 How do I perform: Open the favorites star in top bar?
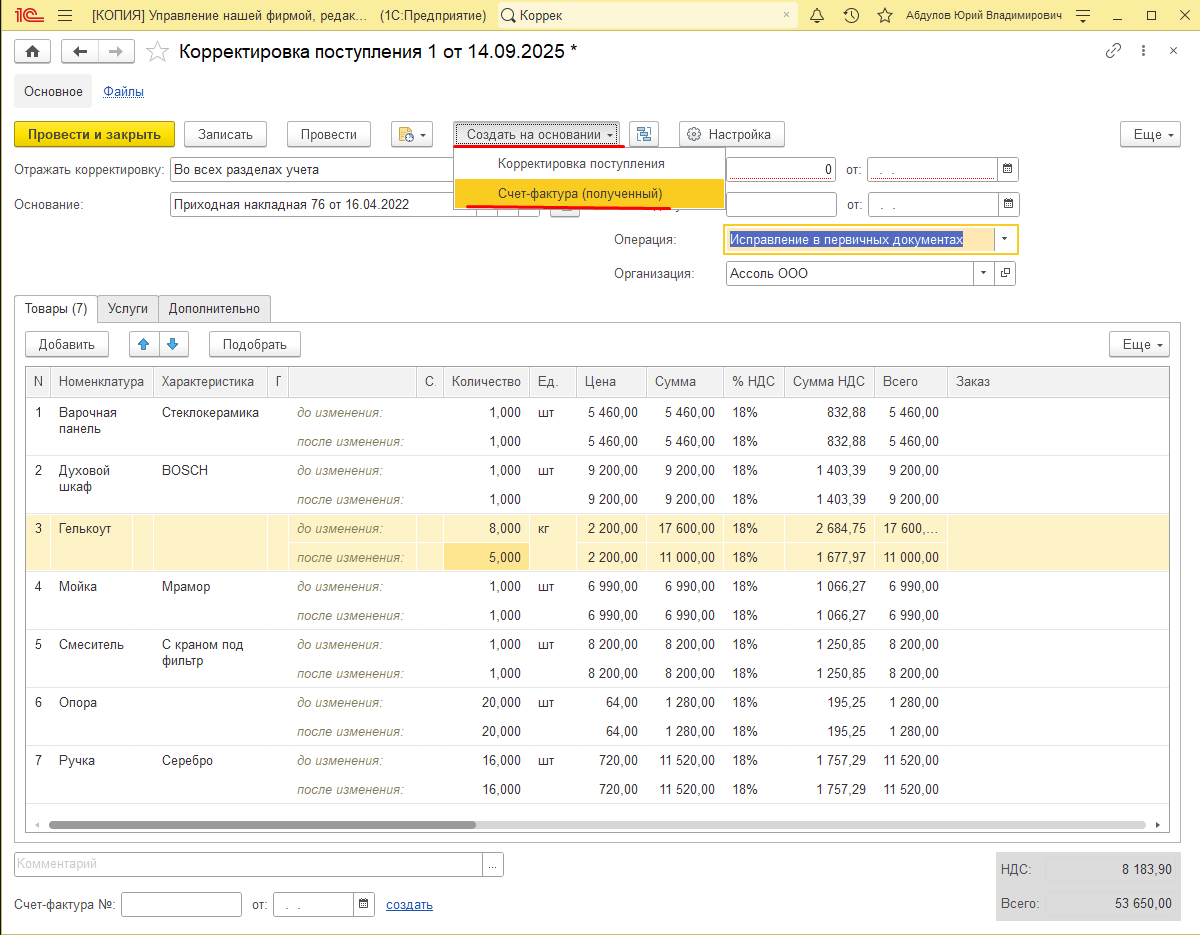(884, 16)
